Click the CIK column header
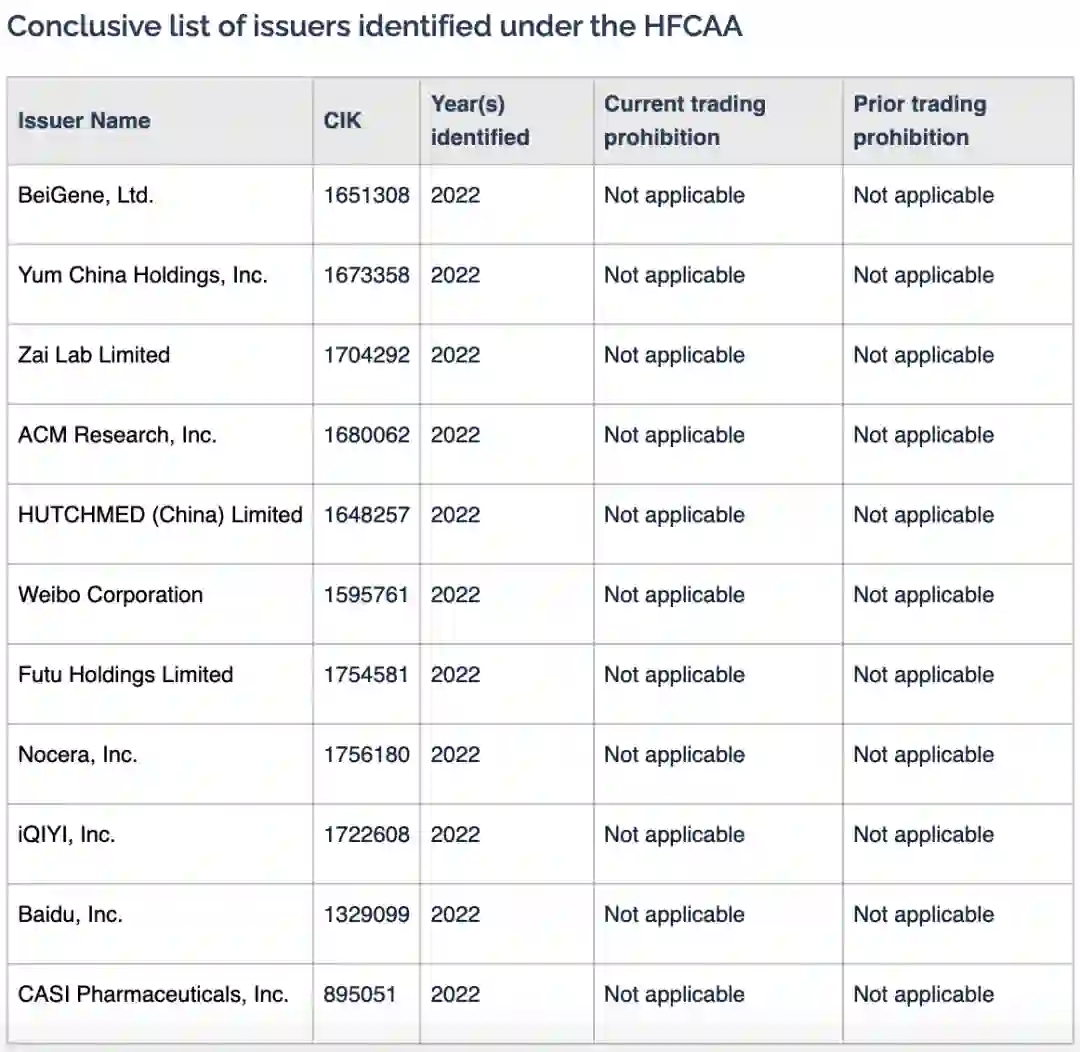The width and height of the screenshot is (1080, 1052). (342, 121)
